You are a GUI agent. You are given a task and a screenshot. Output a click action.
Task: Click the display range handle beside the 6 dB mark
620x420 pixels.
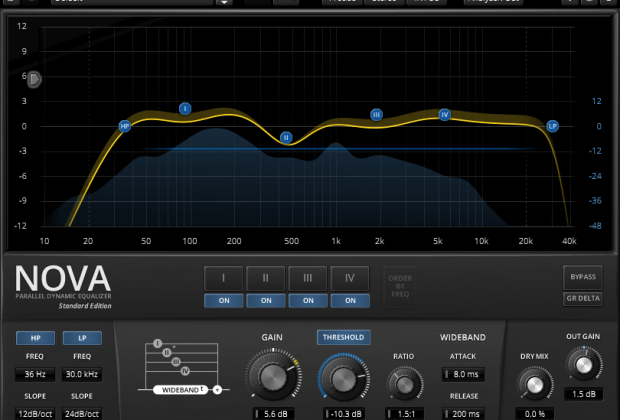(34, 79)
